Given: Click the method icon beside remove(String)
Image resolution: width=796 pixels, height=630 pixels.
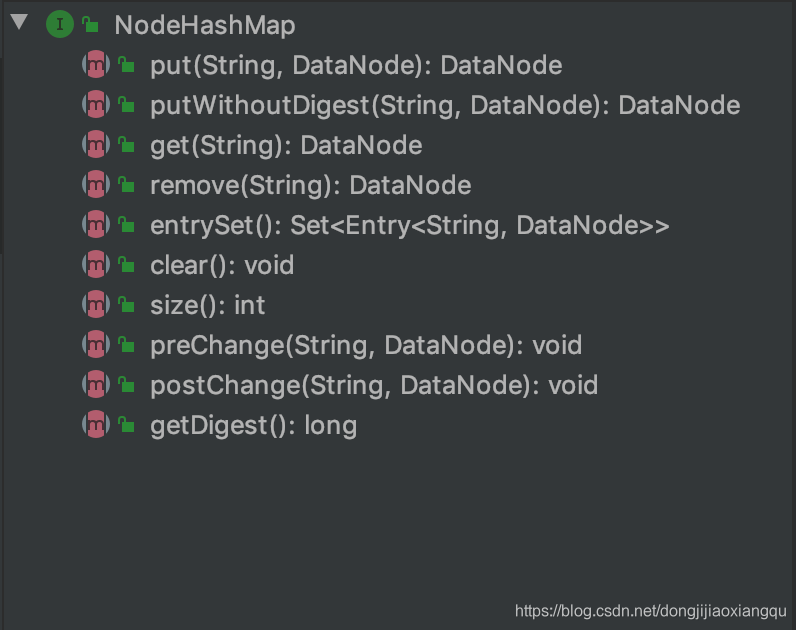Looking at the screenshot, I should coord(95,185).
